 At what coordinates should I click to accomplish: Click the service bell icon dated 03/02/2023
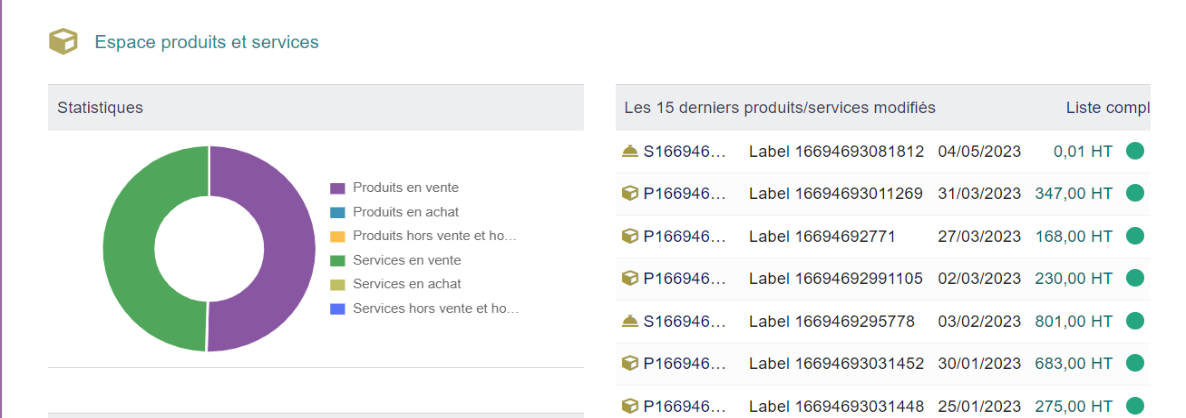[x=629, y=321]
